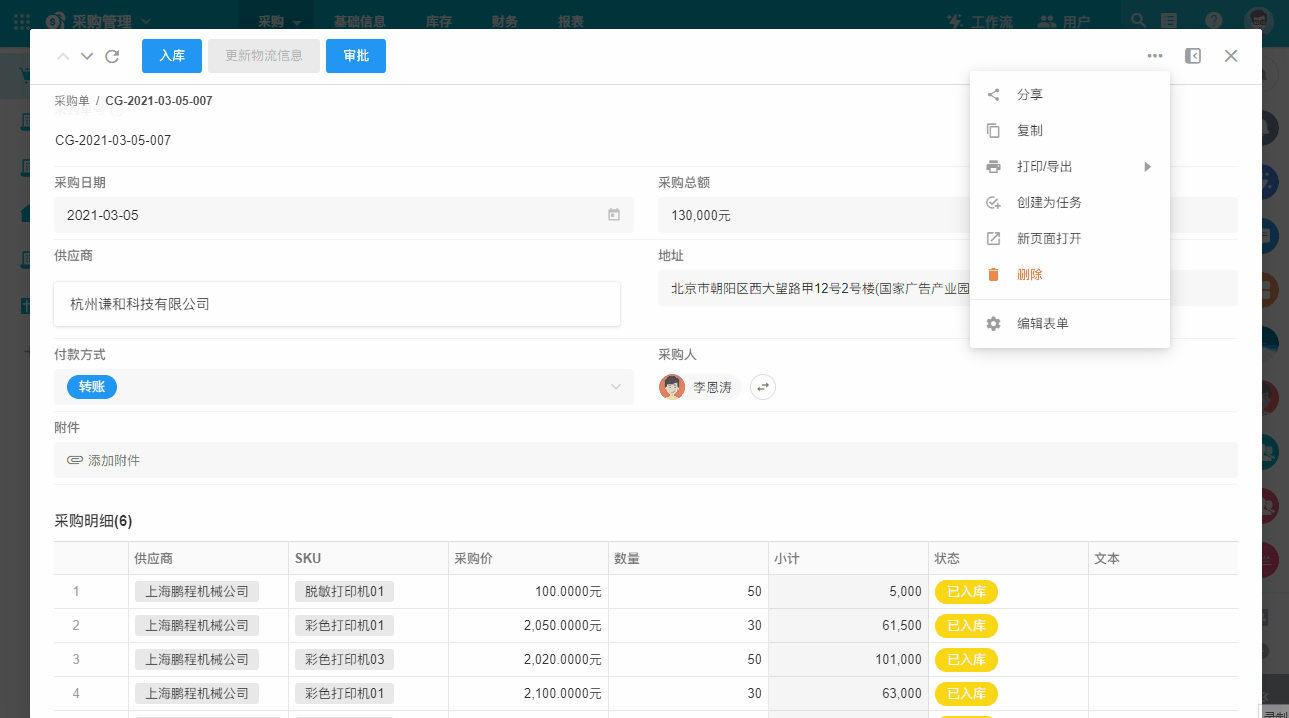
Task: Open the apps grid launcher icon
Action: (21, 20)
